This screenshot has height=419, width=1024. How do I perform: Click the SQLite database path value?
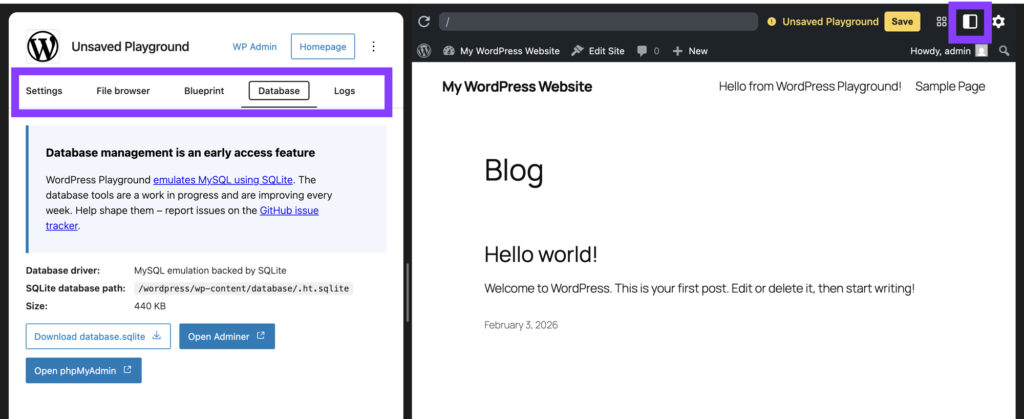244,288
